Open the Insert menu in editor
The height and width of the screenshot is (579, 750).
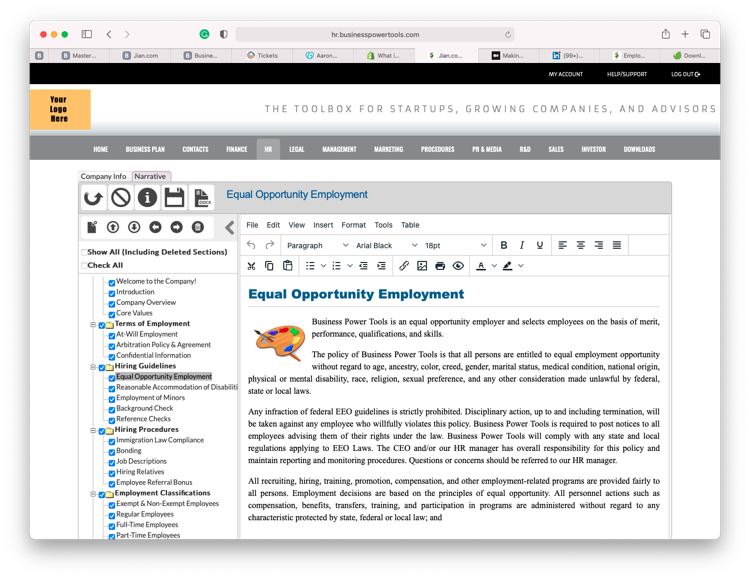(x=323, y=225)
